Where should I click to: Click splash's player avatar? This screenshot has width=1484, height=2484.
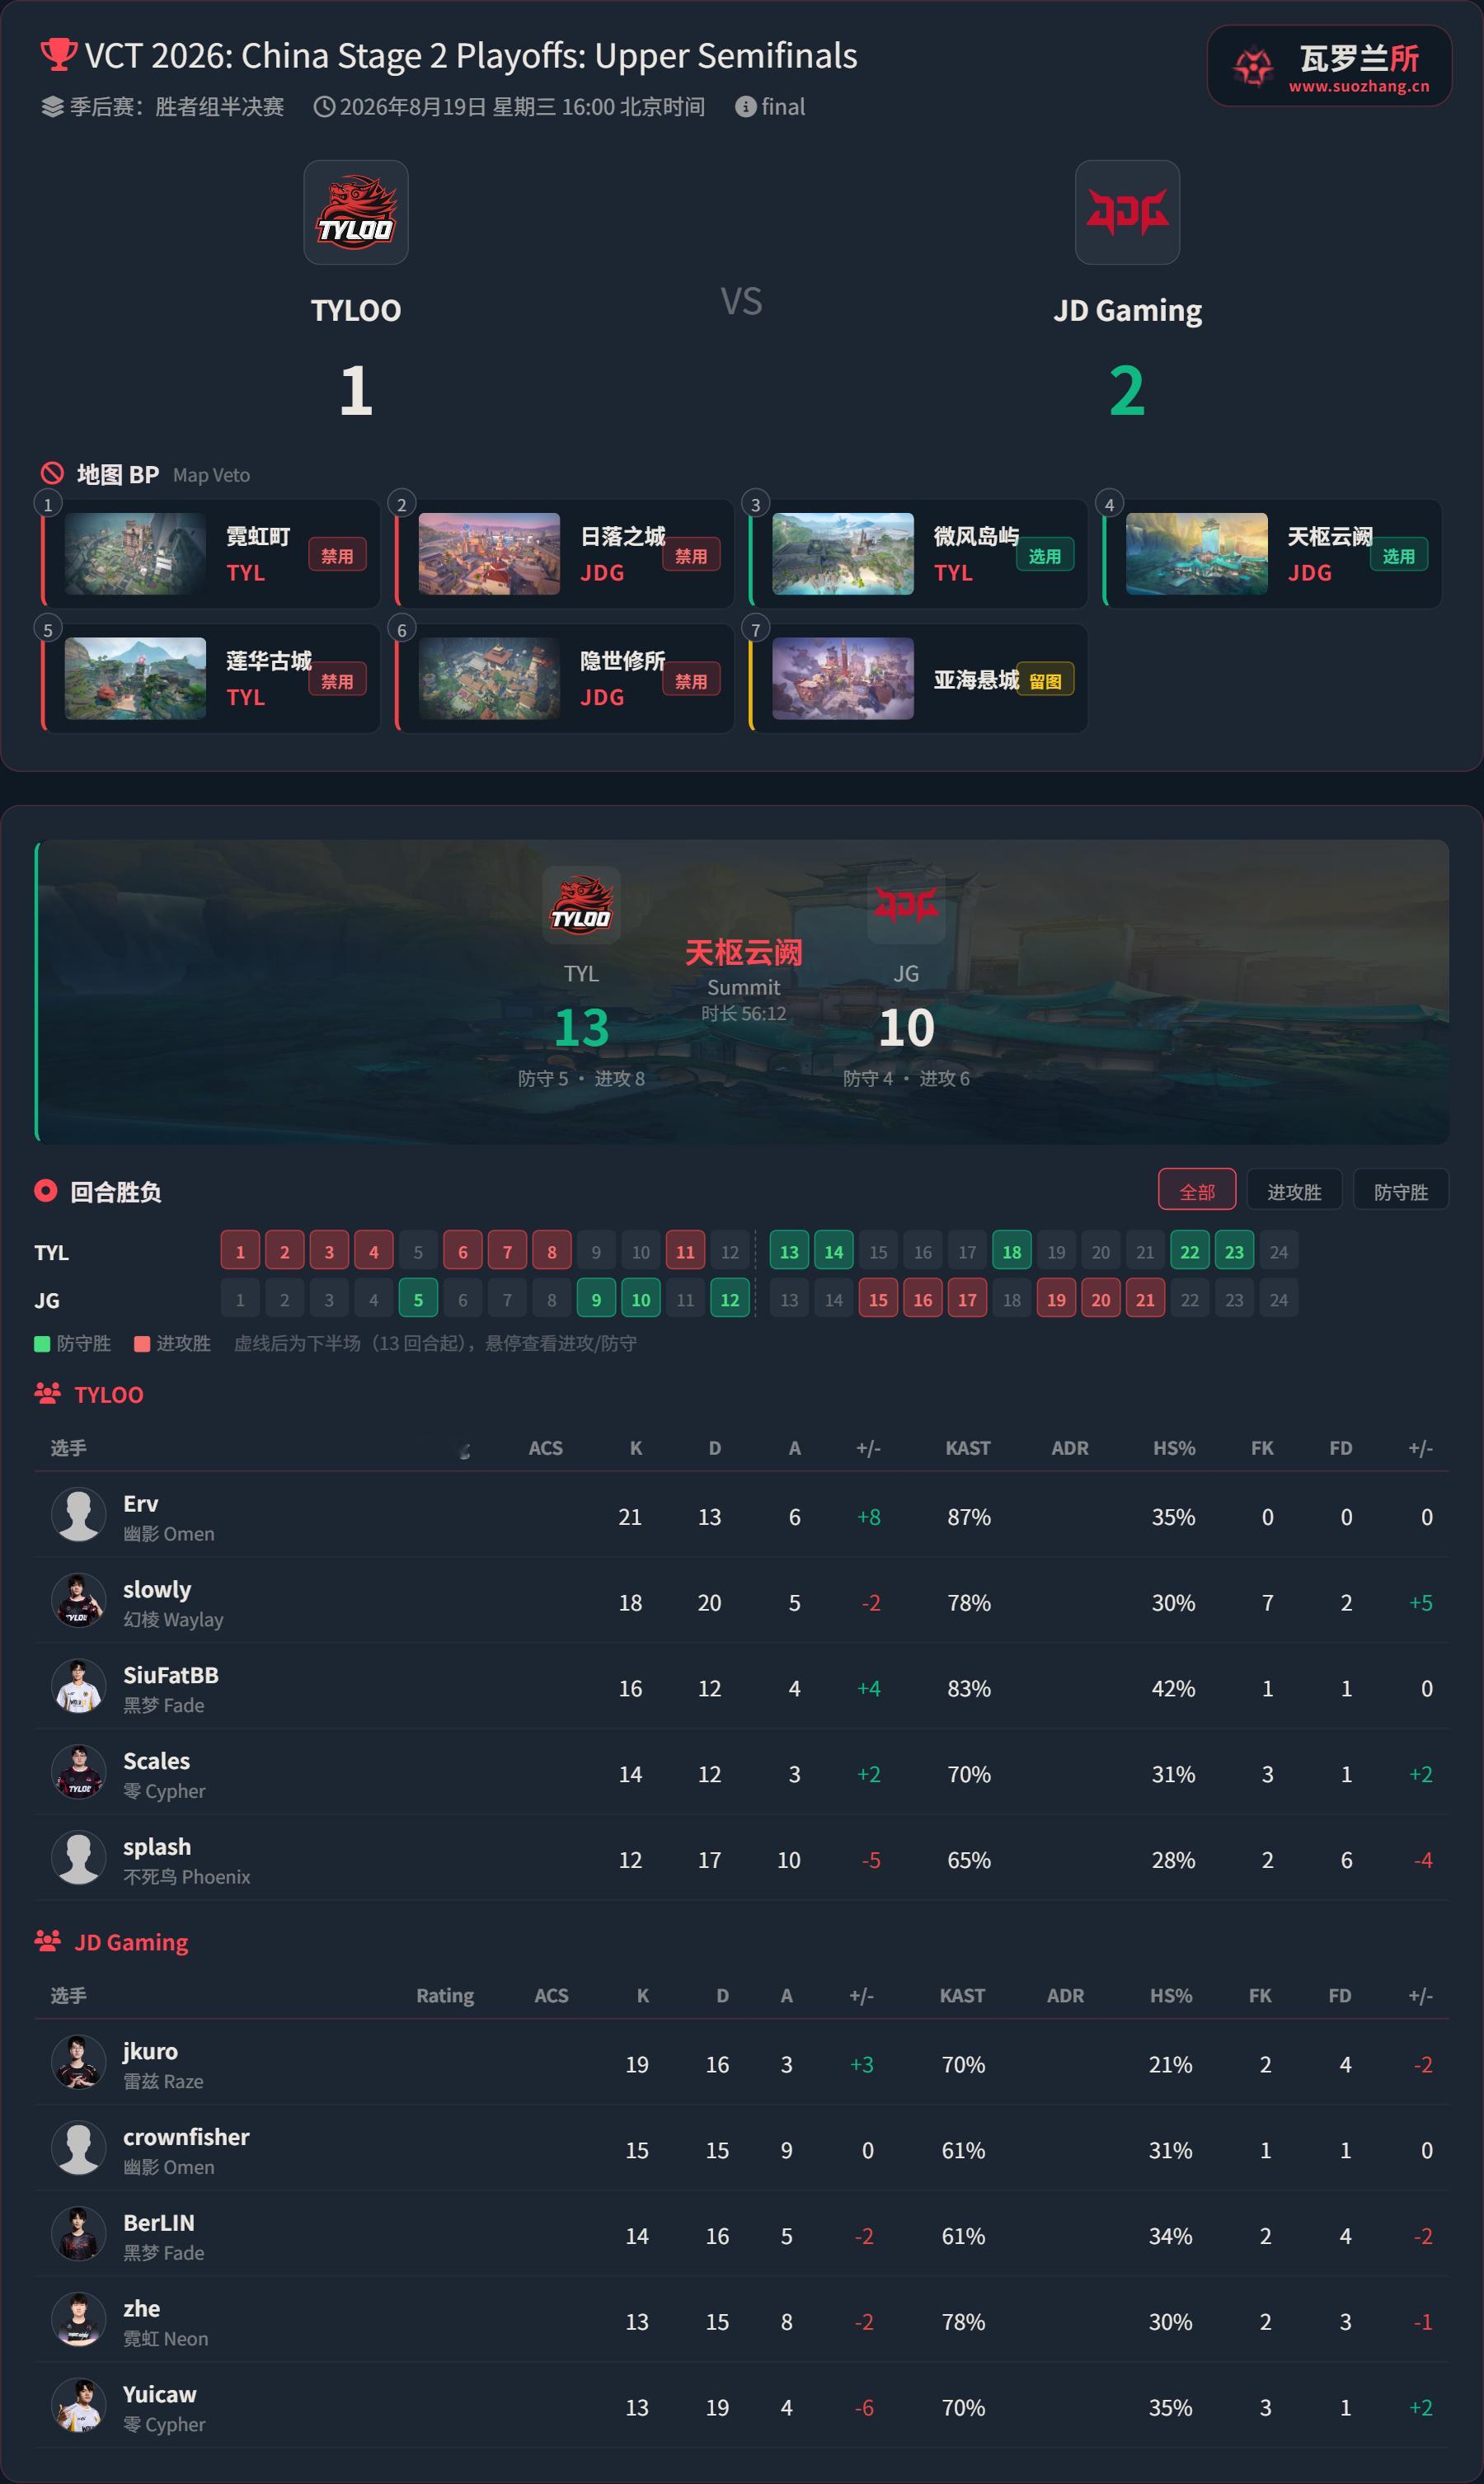(79, 1859)
